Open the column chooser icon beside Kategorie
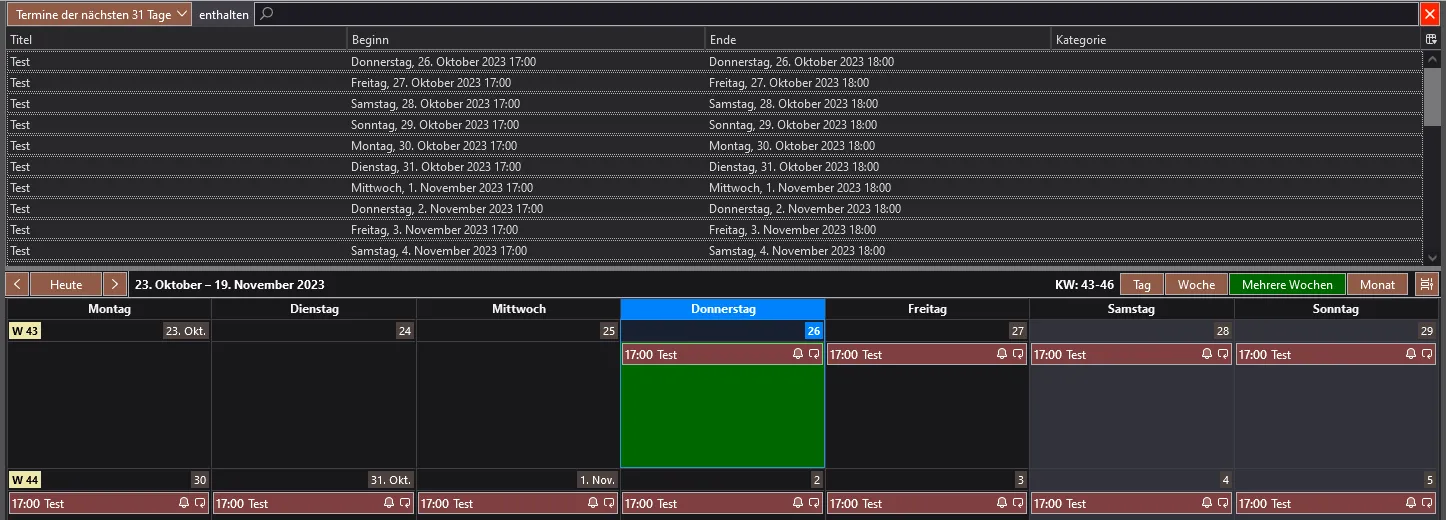1446x520 pixels. 1430,39
